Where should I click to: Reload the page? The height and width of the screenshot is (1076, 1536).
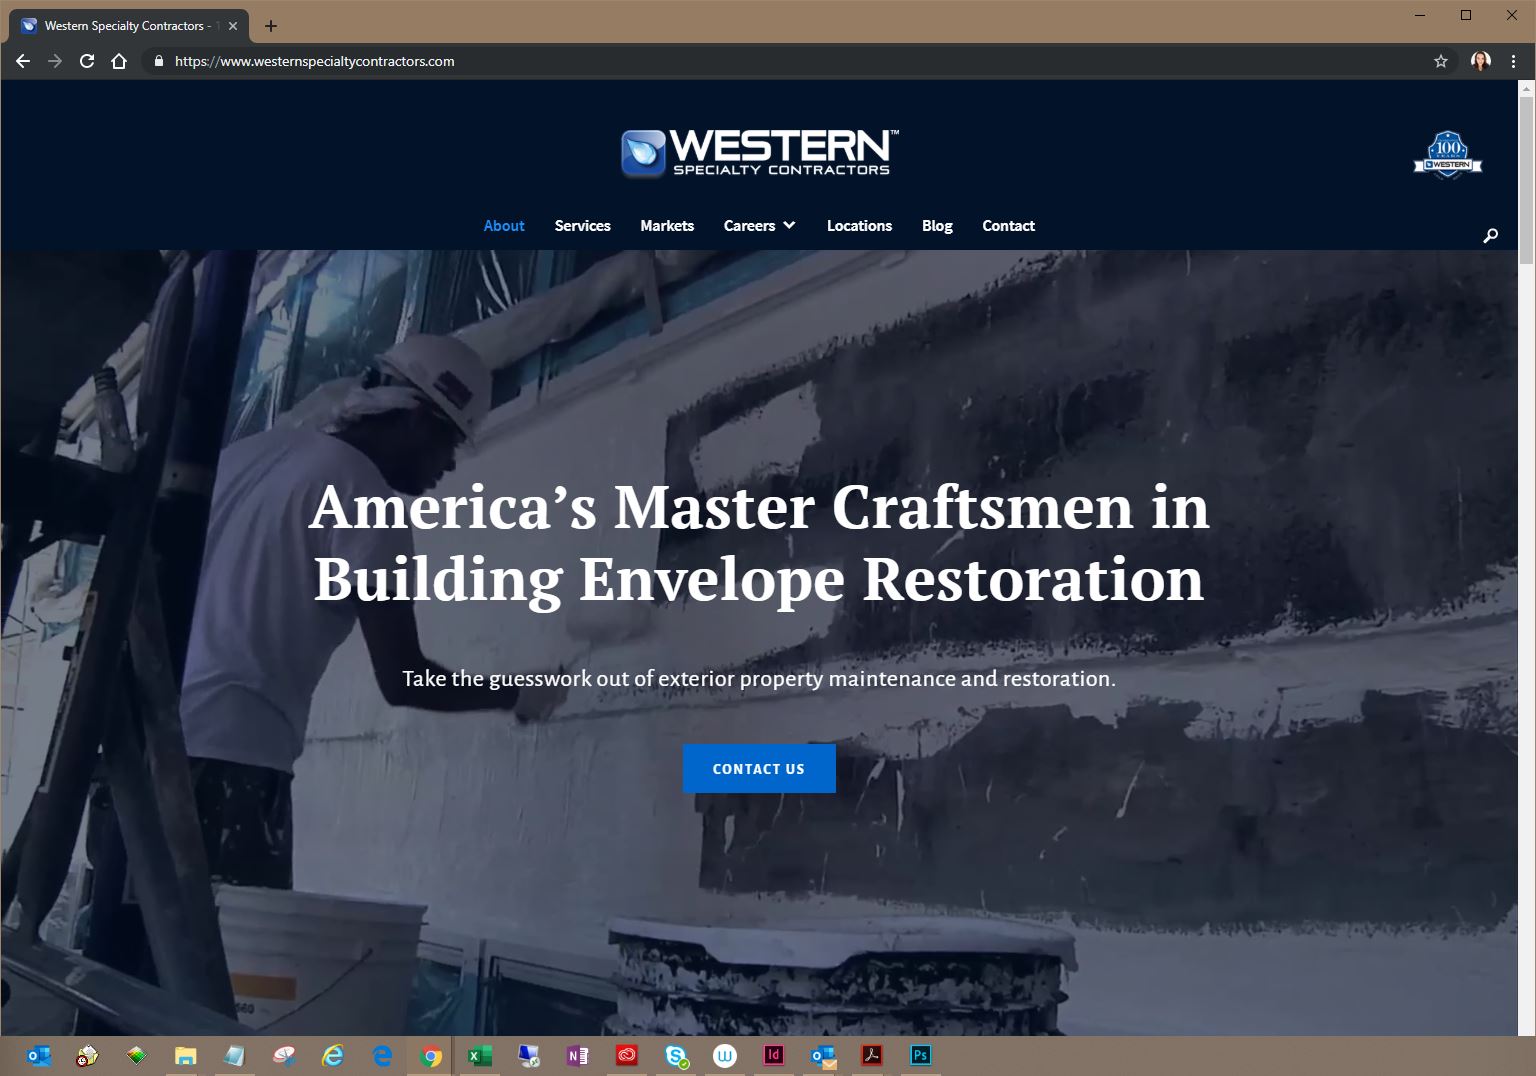tap(86, 61)
